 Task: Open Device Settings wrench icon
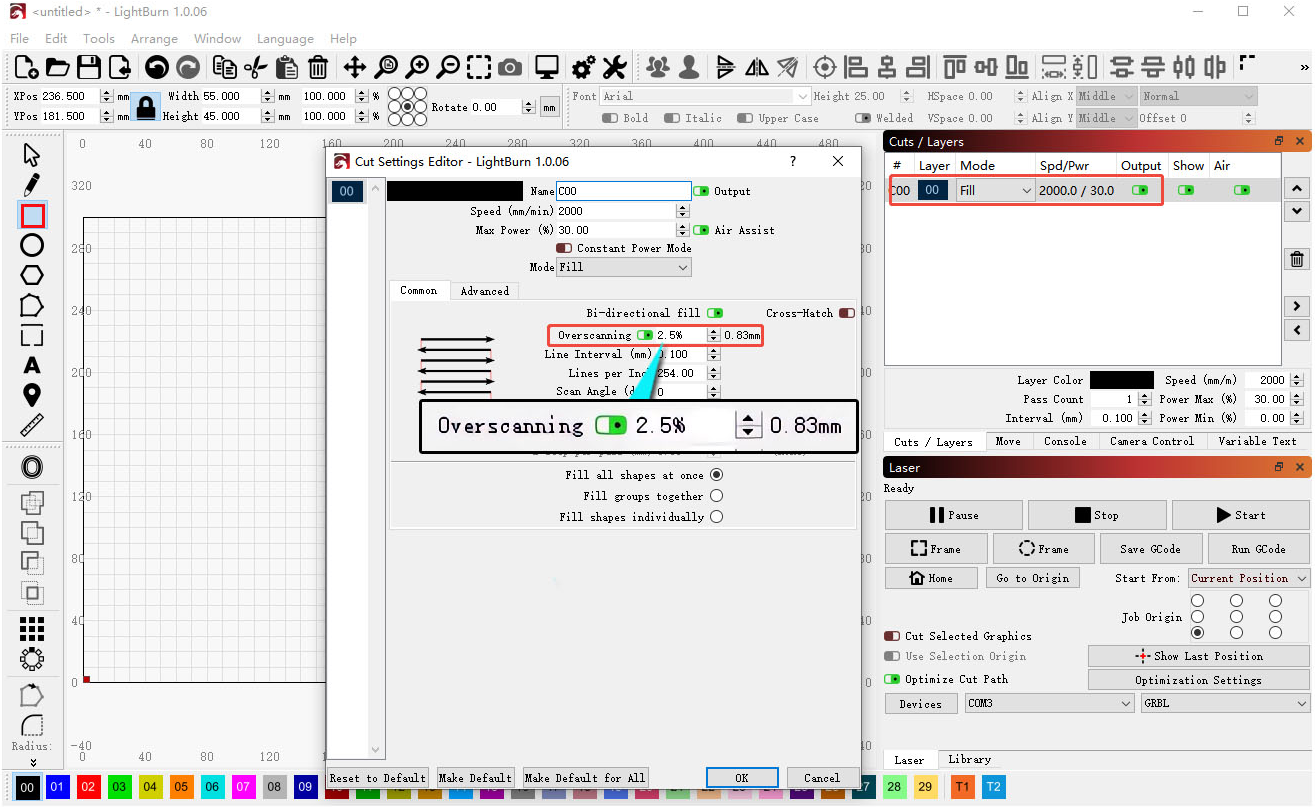(614, 67)
